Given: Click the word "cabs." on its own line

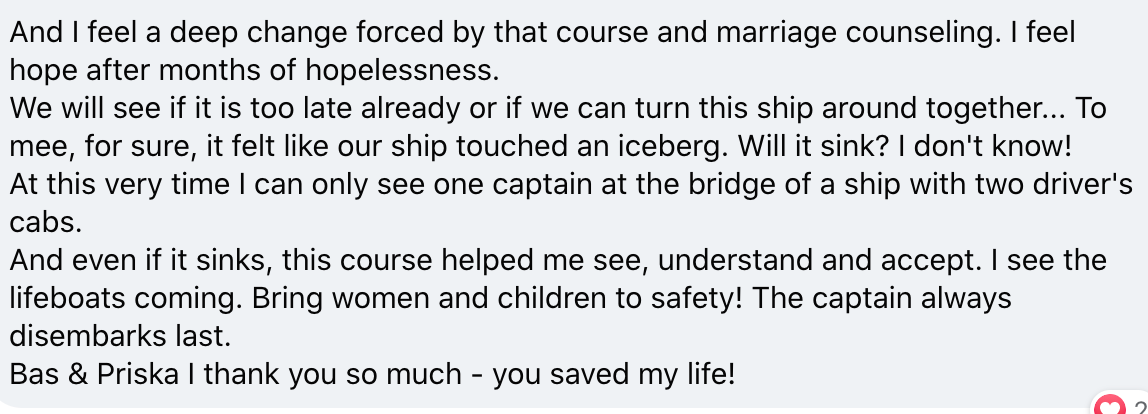Looking at the screenshot, I should point(45,222).
